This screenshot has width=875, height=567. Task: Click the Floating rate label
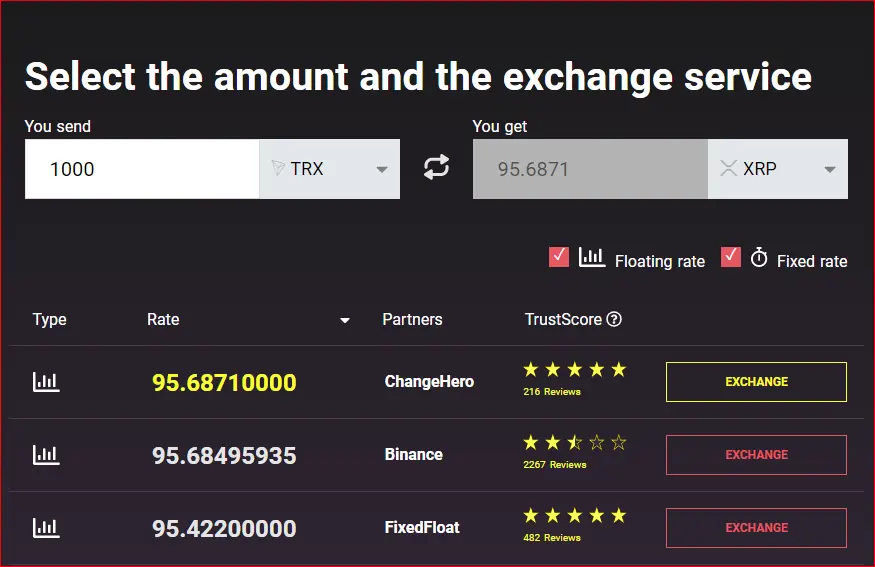click(x=660, y=261)
